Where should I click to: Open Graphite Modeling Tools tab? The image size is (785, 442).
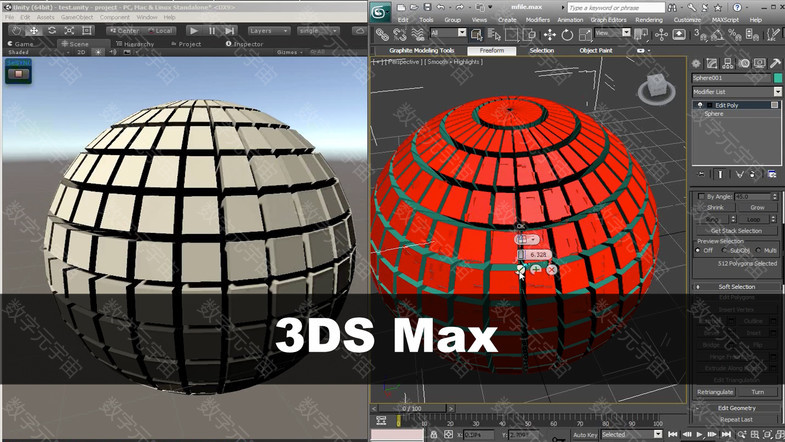tap(422, 51)
